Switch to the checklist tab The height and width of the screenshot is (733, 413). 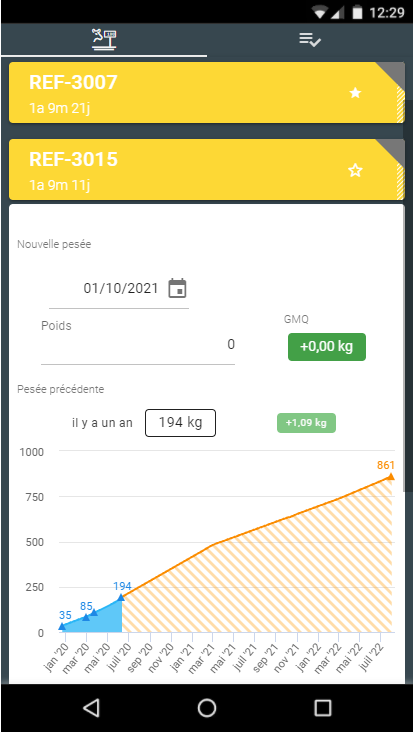click(x=310, y=40)
